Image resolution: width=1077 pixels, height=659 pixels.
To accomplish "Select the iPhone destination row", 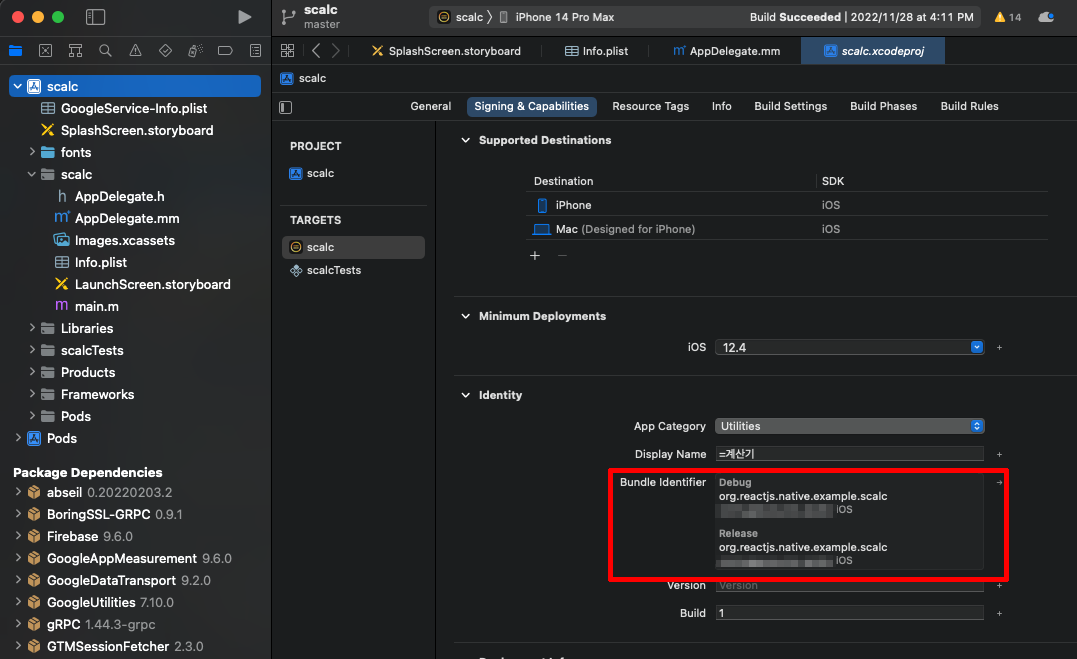I will click(x=786, y=205).
